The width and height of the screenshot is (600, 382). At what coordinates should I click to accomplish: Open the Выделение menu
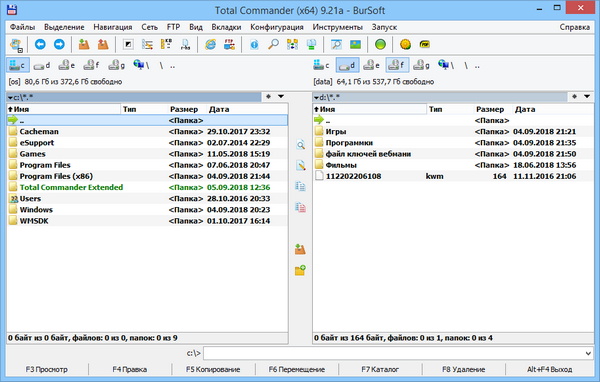[64, 27]
